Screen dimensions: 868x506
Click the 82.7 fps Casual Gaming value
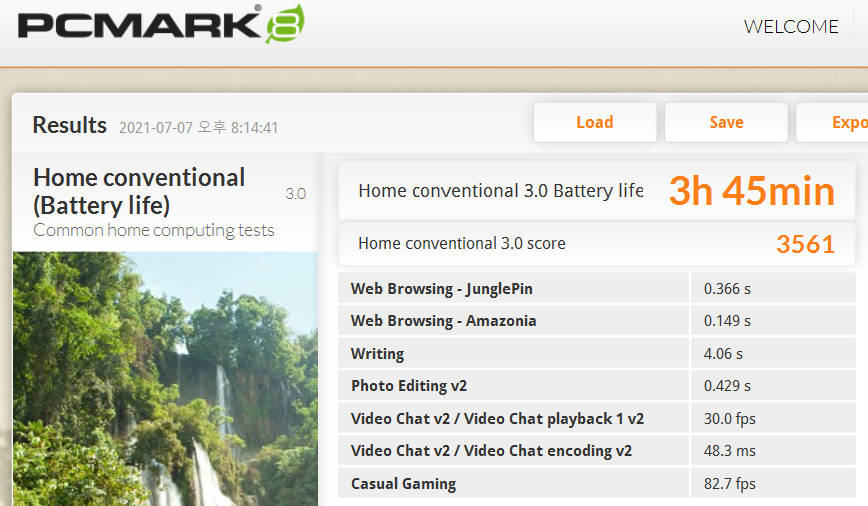[730, 484]
